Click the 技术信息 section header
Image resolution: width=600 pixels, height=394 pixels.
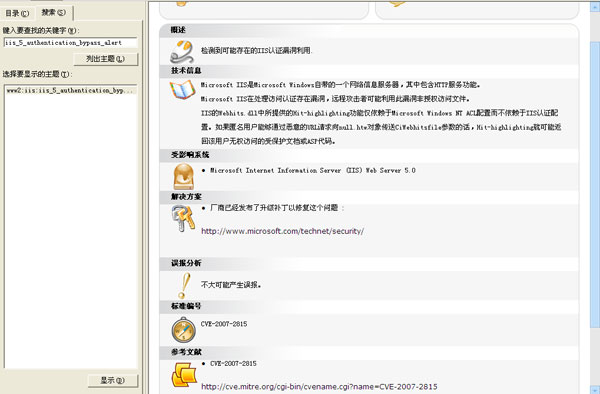(186, 70)
